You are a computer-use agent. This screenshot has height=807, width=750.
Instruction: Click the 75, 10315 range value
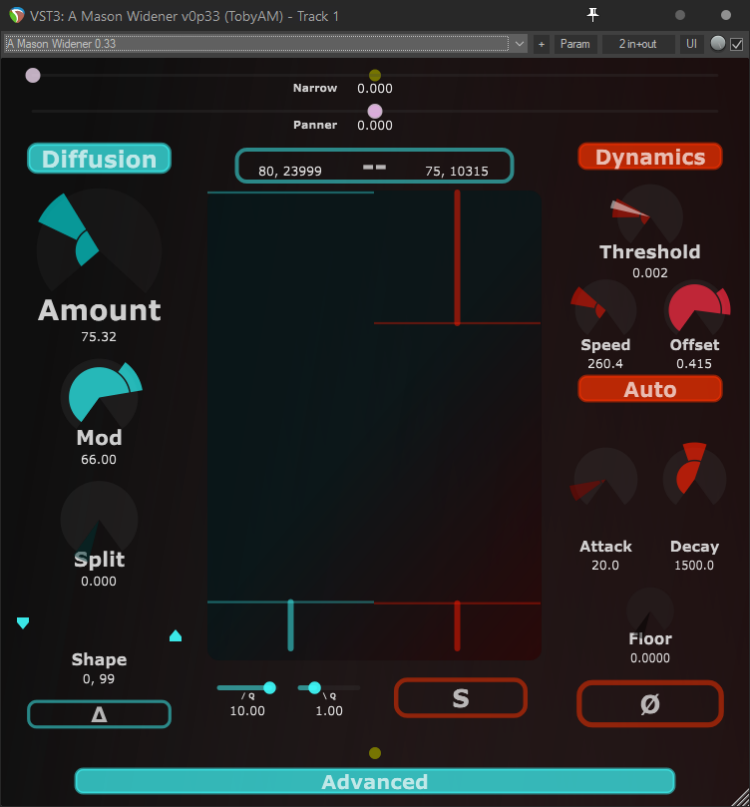coord(457,171)
